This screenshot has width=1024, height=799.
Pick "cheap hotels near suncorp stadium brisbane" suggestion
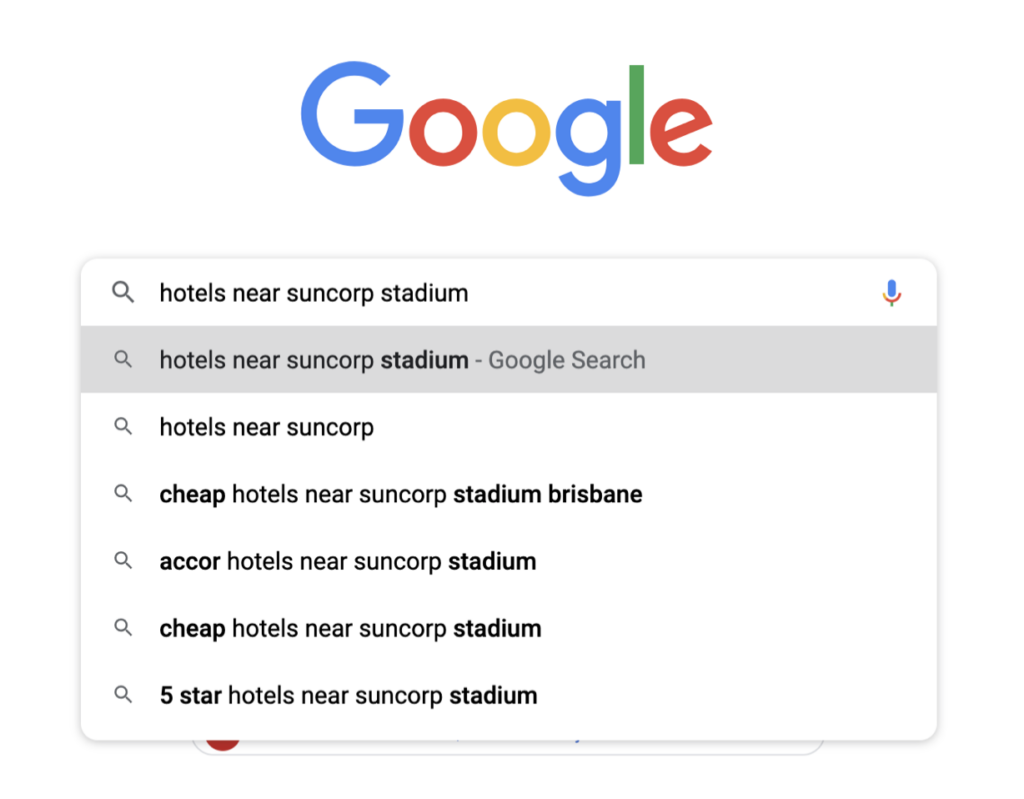(400, 494)
